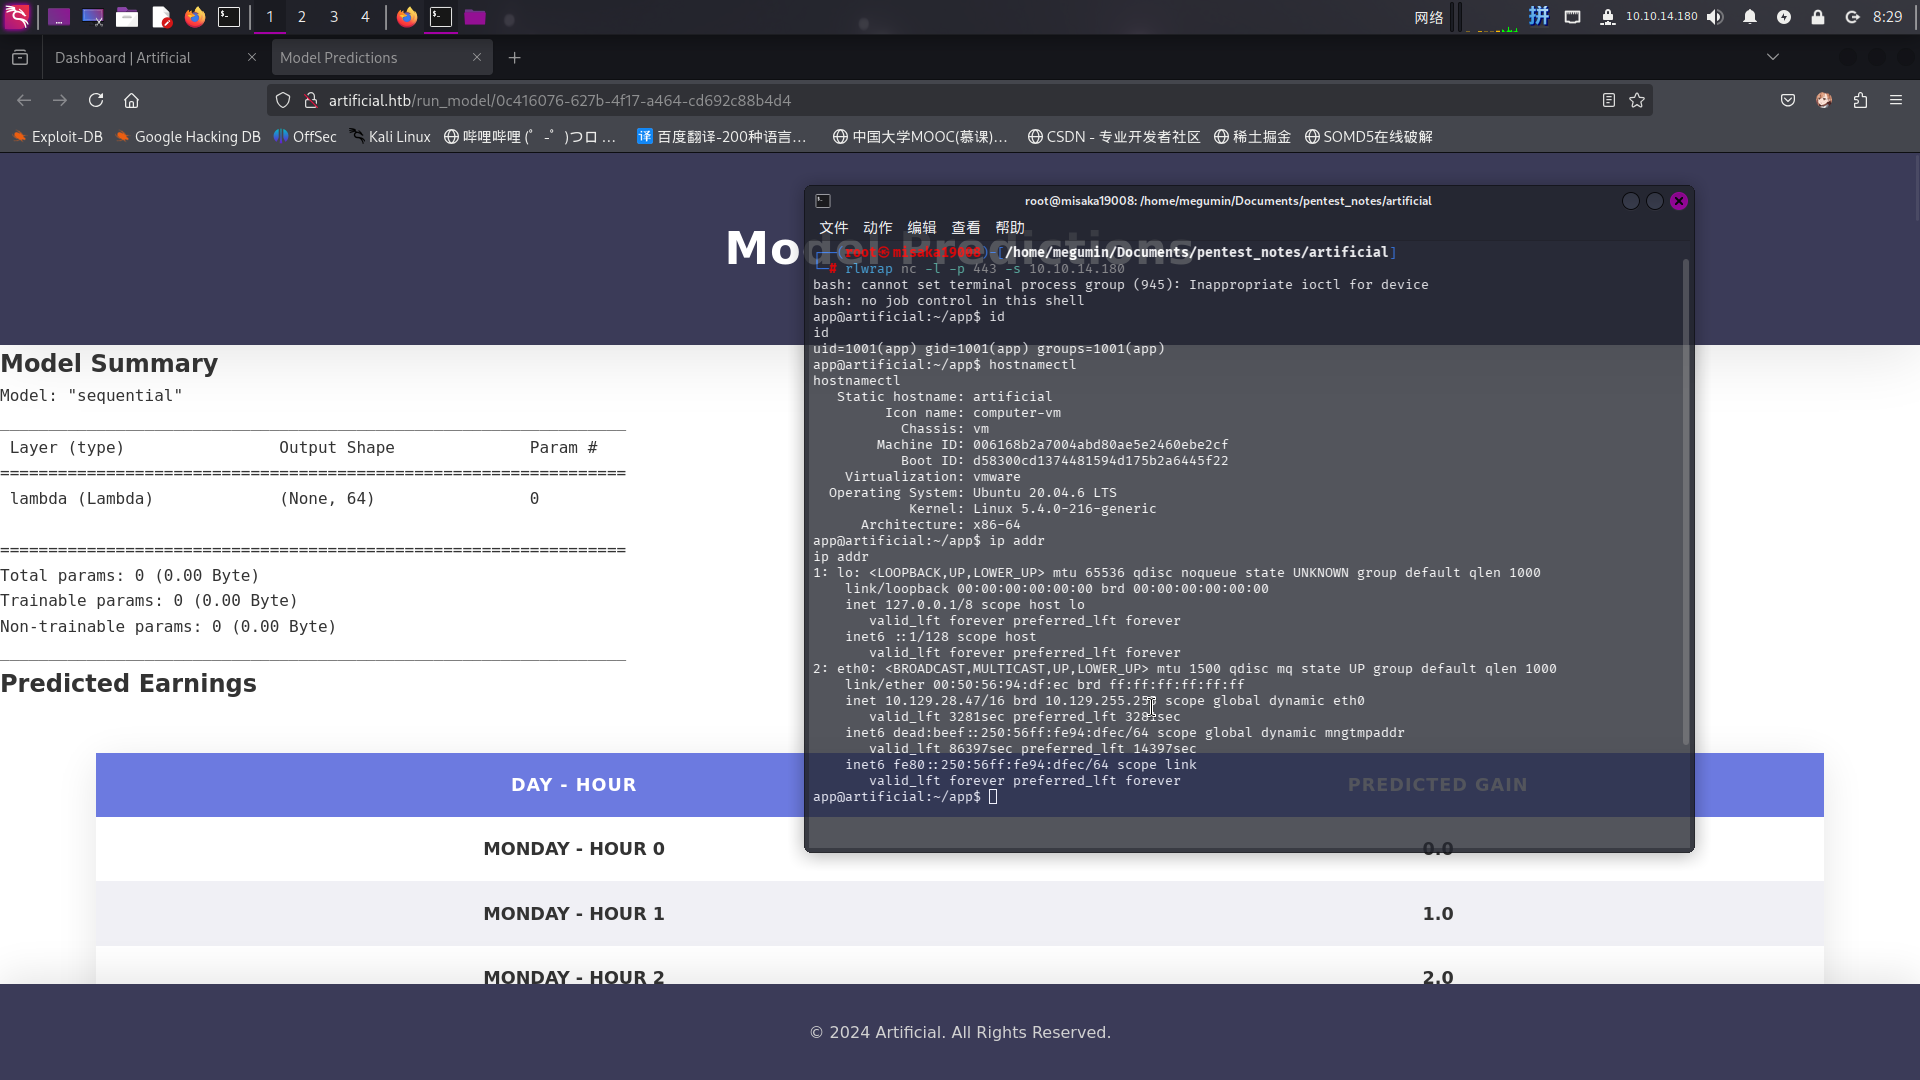This screenshot has width=1920, height=1080.
Task: Switch to workspace 2
Action: coord(302,17)
